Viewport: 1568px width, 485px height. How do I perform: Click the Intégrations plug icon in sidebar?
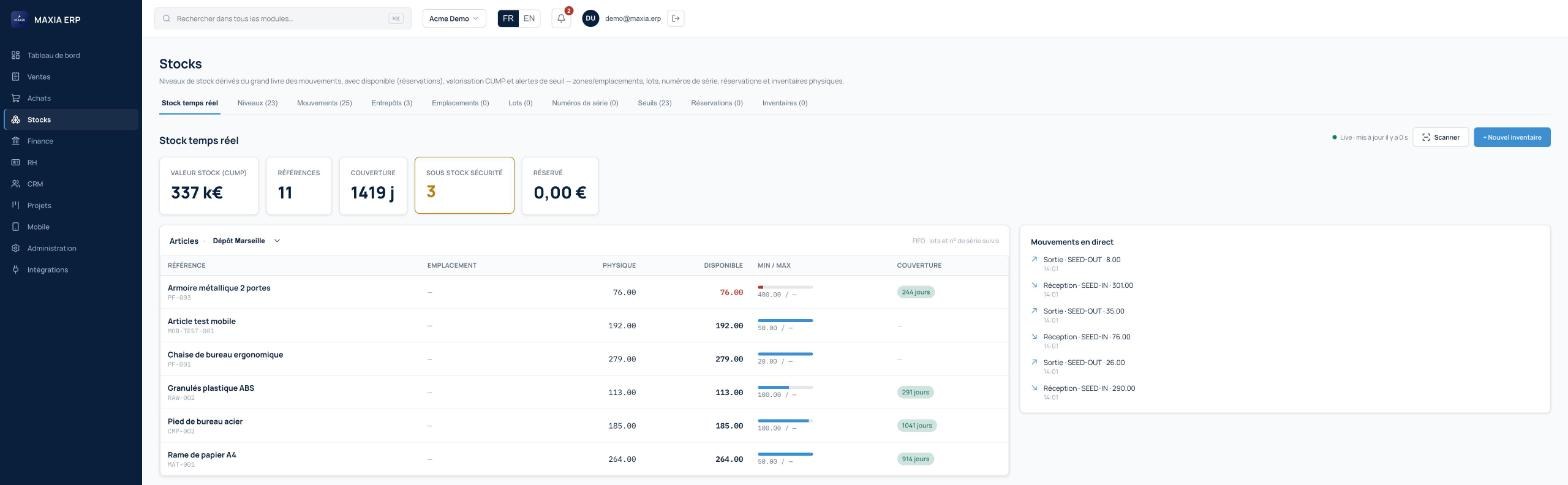coord(15,270)
